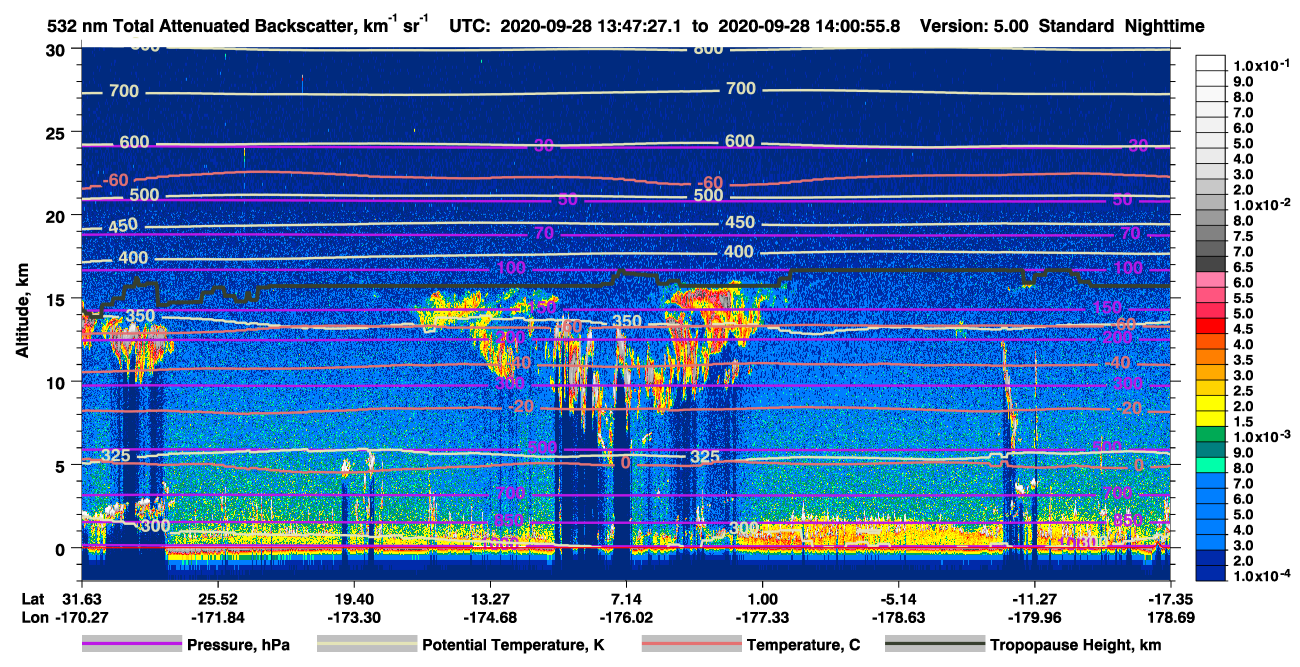
Task: Click the bright mint-aqua cell in the colorbar
Action: (x=1211, y=467)
